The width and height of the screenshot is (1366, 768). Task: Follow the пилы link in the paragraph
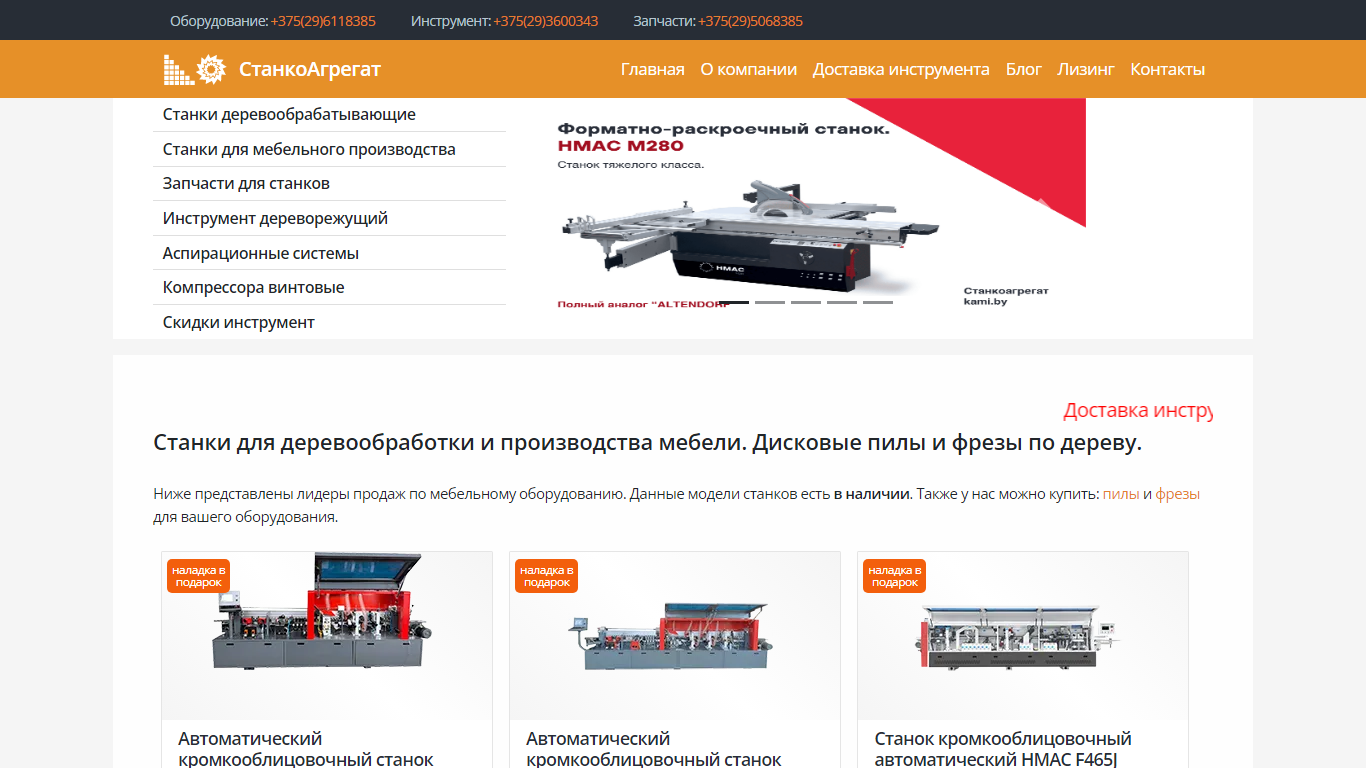click(x=1121, y=494)
